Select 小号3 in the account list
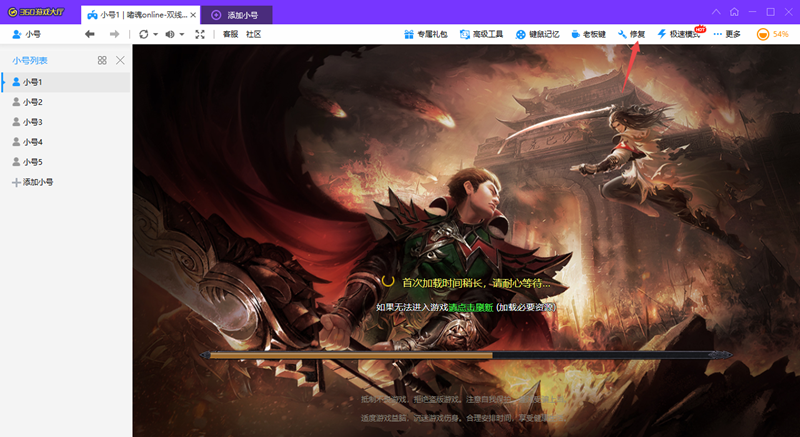 click(66, 122)
